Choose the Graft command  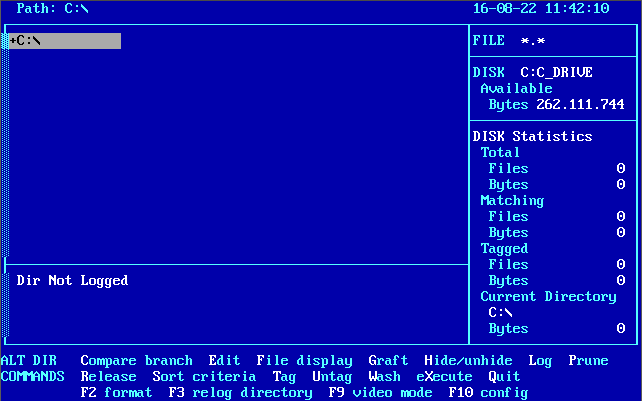[x=388, y=361]
